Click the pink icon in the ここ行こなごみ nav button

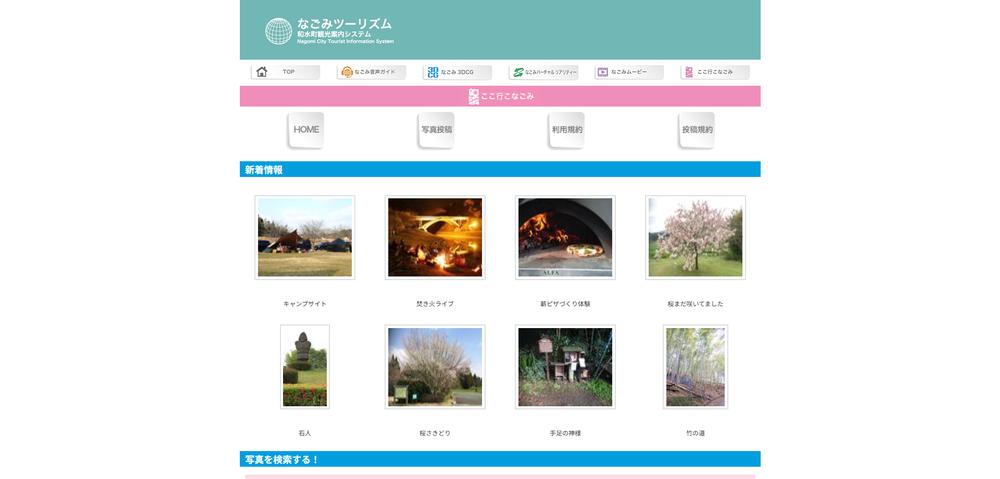click(689, 72)
